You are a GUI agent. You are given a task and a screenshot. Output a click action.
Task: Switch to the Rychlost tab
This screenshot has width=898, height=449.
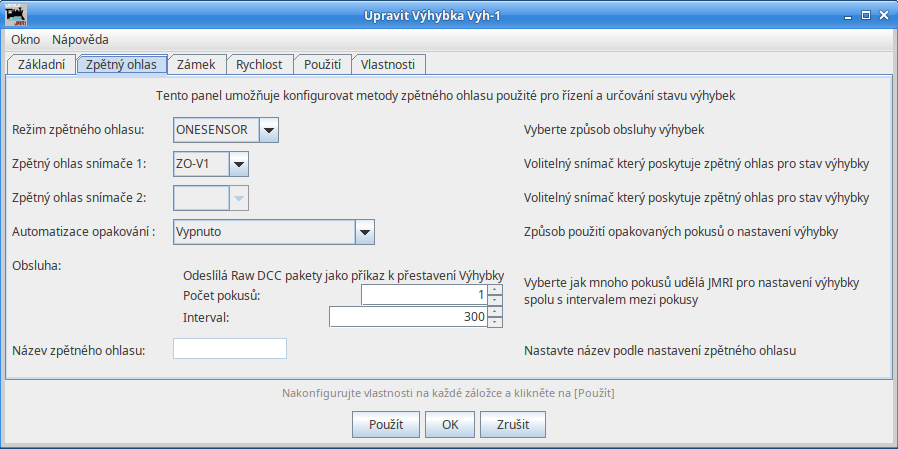pos(259,64)
